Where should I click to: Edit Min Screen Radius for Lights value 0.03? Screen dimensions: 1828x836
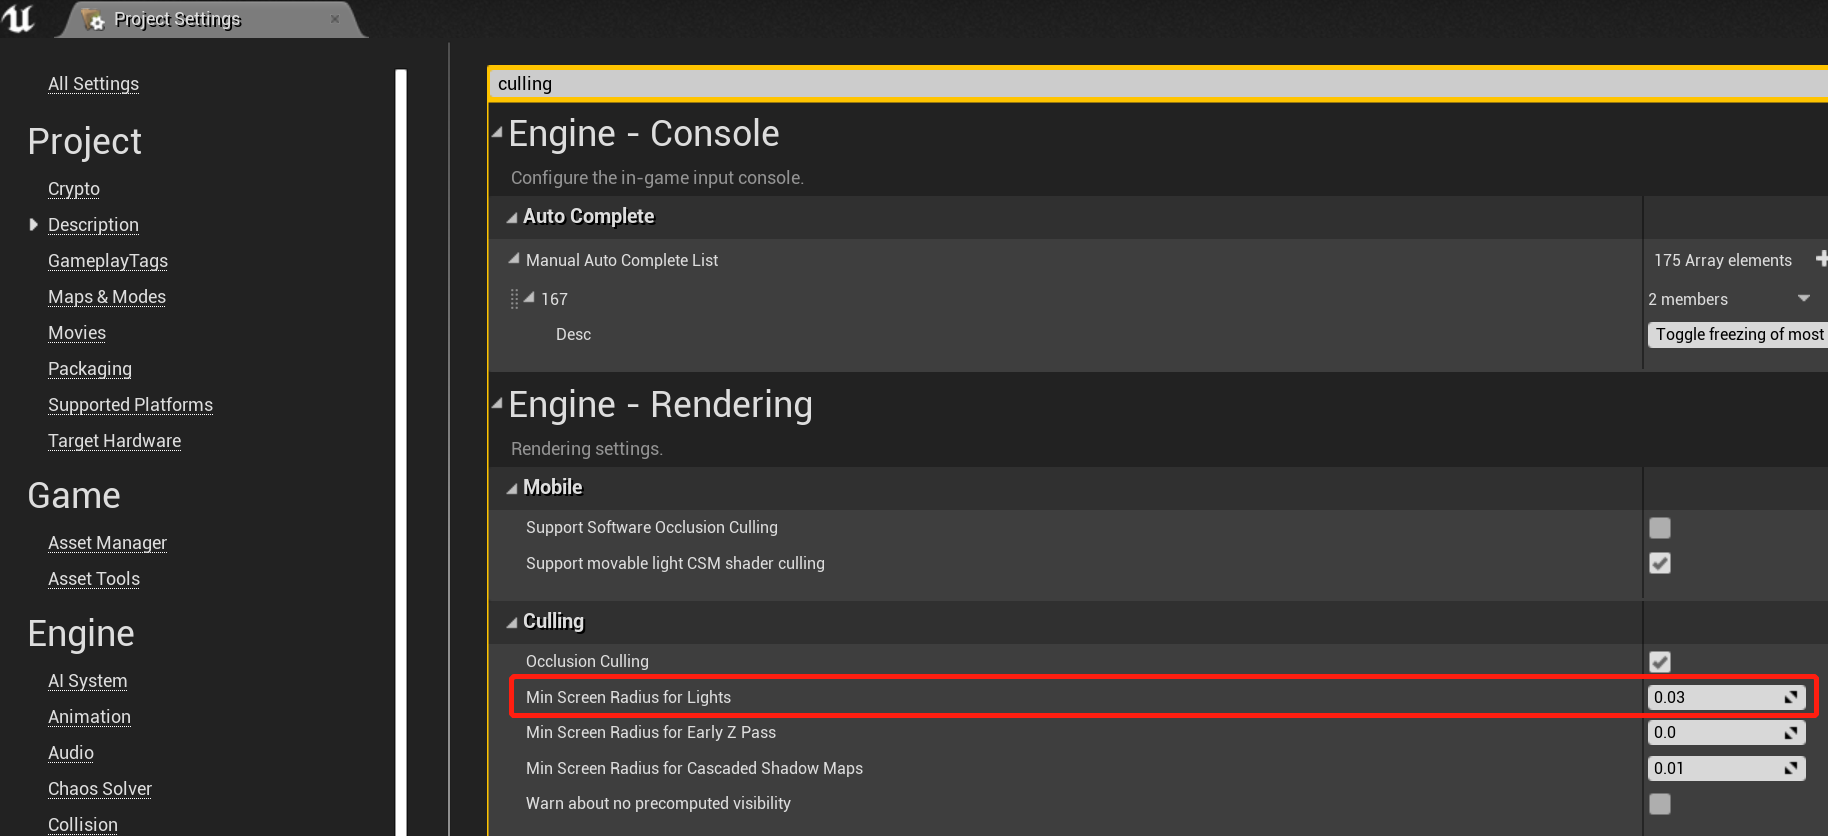click(x=1714, y=697)
